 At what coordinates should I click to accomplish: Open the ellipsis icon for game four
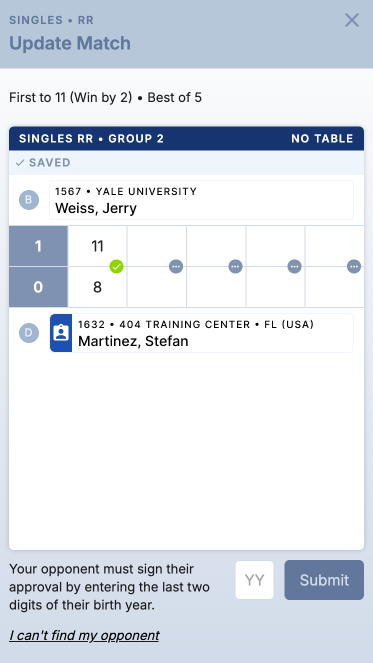pyautogui.click(x=294, y=266)
